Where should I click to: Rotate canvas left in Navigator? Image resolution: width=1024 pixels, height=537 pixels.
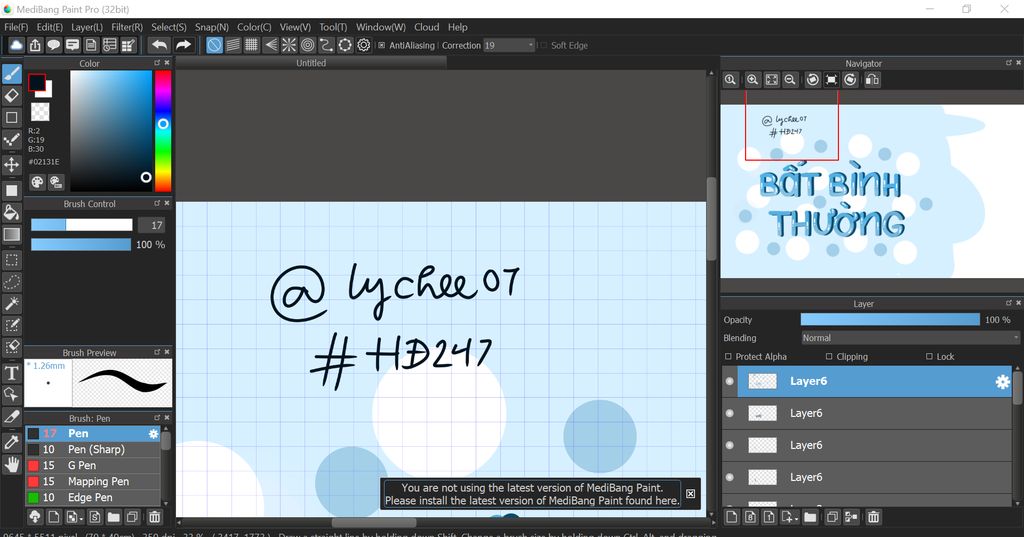(812, 80)
